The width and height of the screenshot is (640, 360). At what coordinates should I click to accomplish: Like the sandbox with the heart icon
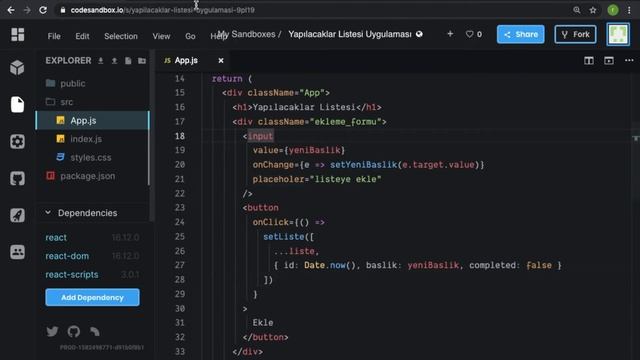point(469,34)
